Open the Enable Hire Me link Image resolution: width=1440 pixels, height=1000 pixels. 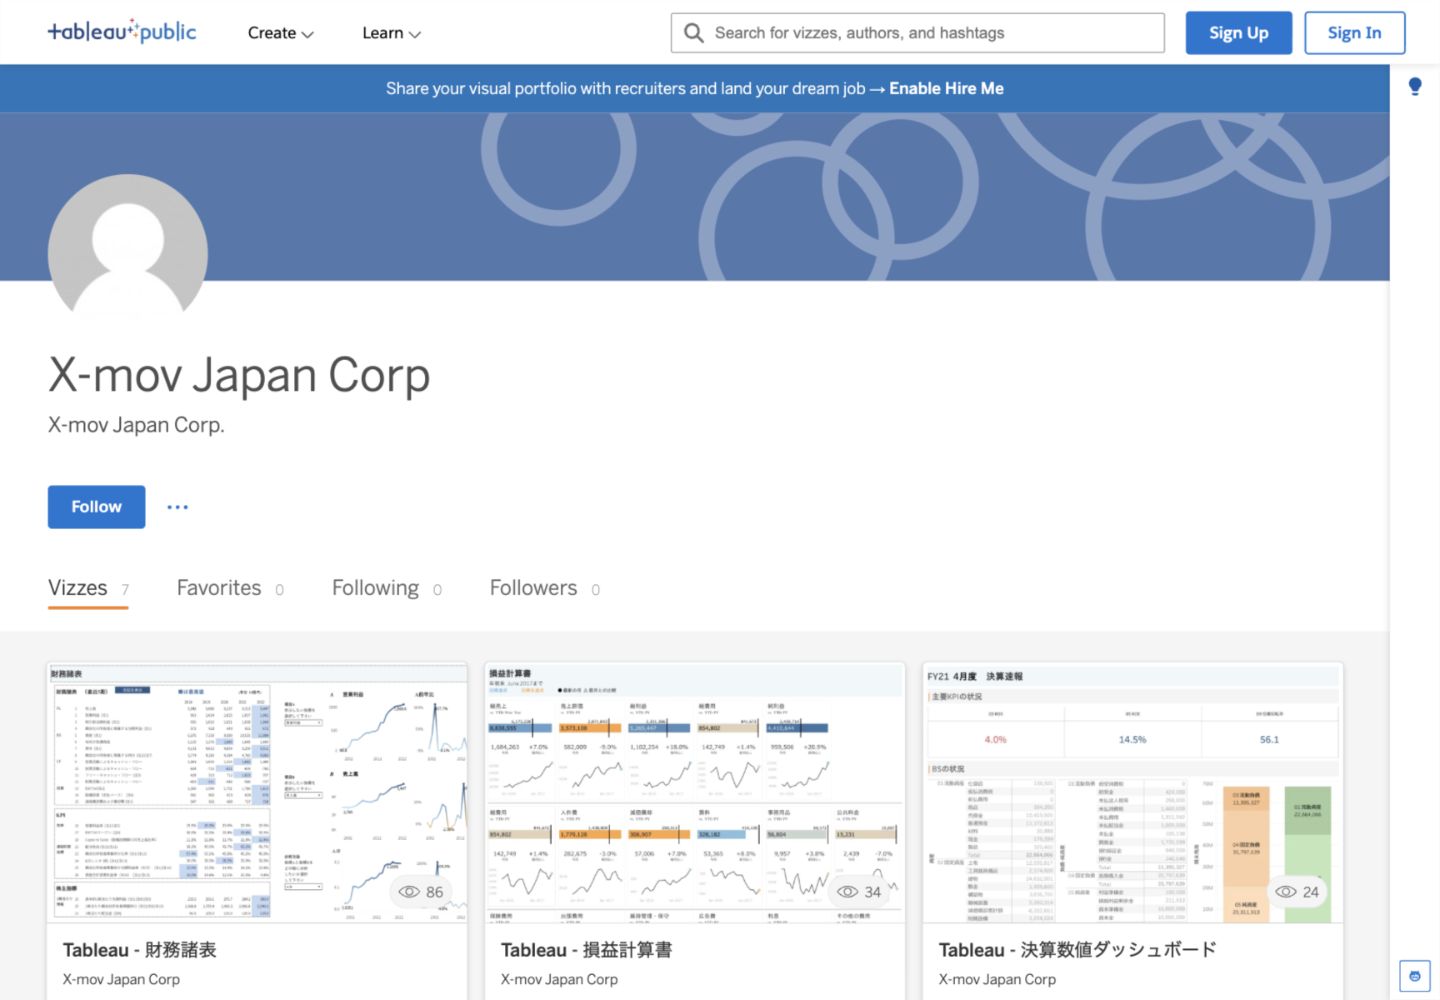[946, 88]
